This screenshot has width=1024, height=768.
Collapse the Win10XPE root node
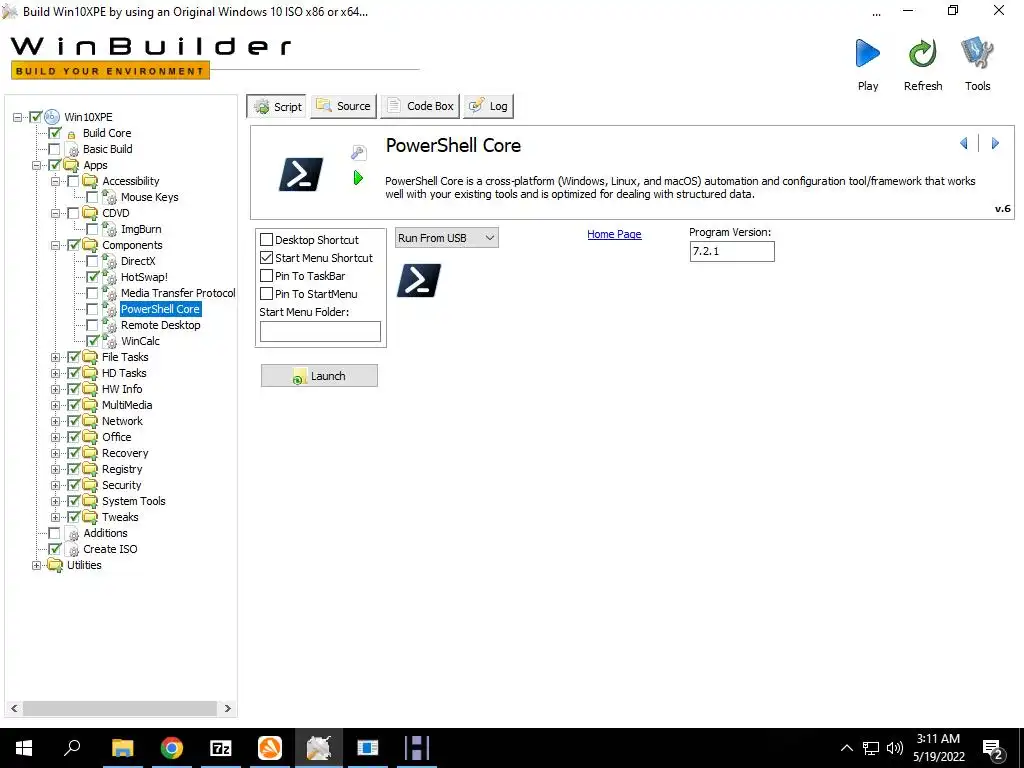click(x=18, y=118)
